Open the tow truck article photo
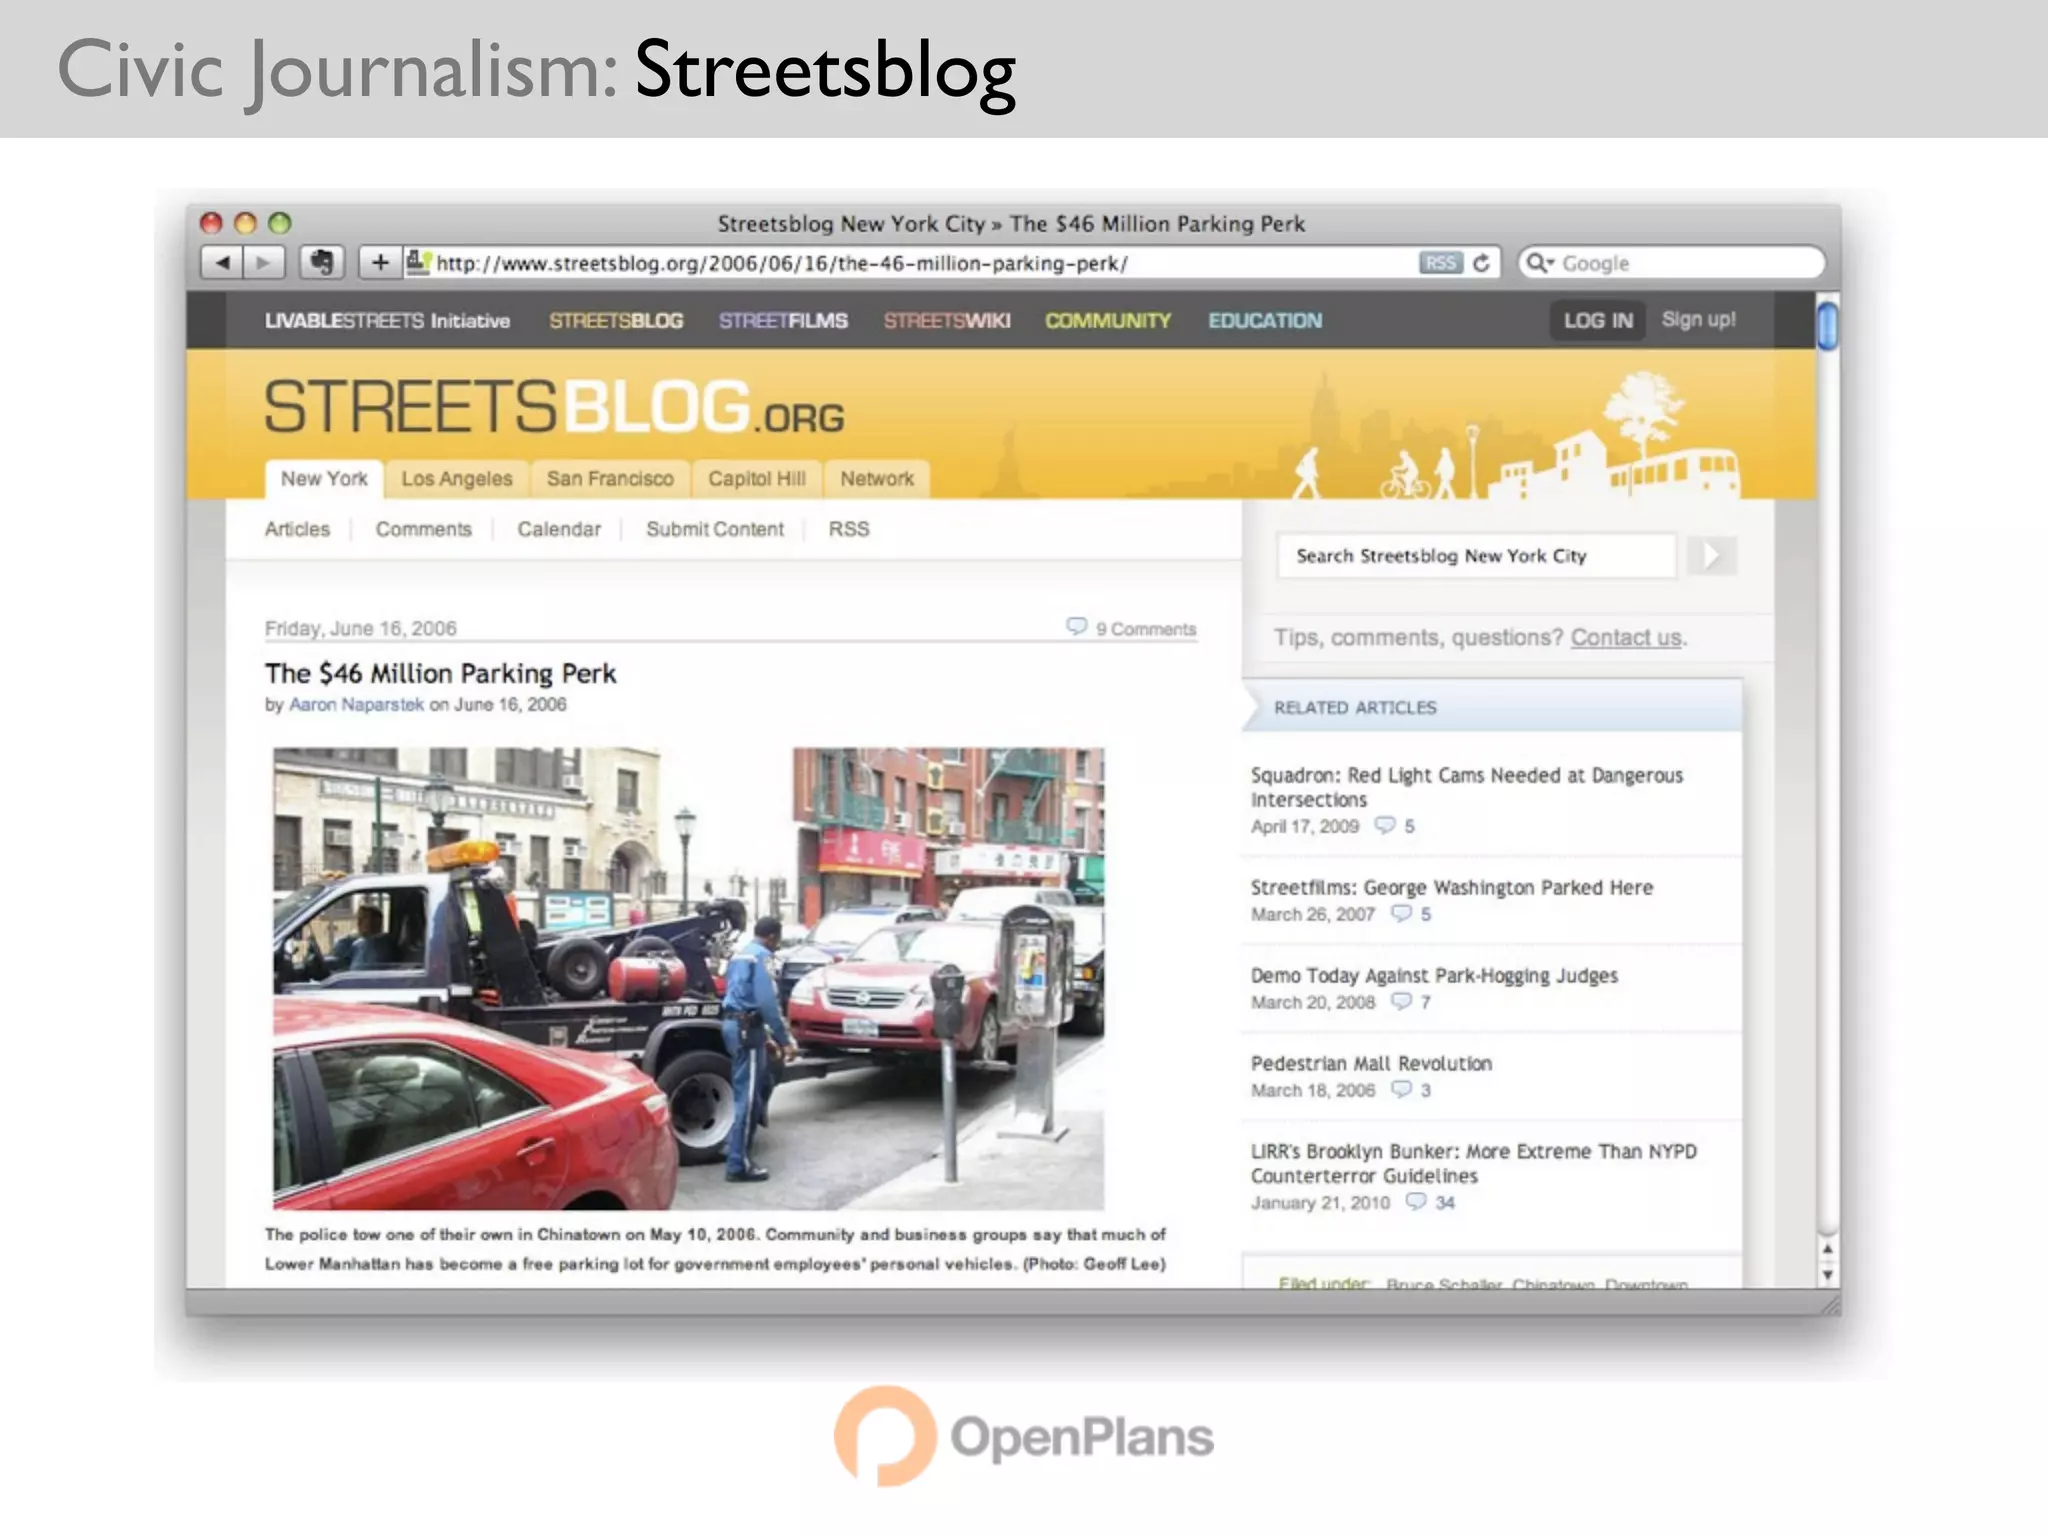 click(x=689, y=978)
